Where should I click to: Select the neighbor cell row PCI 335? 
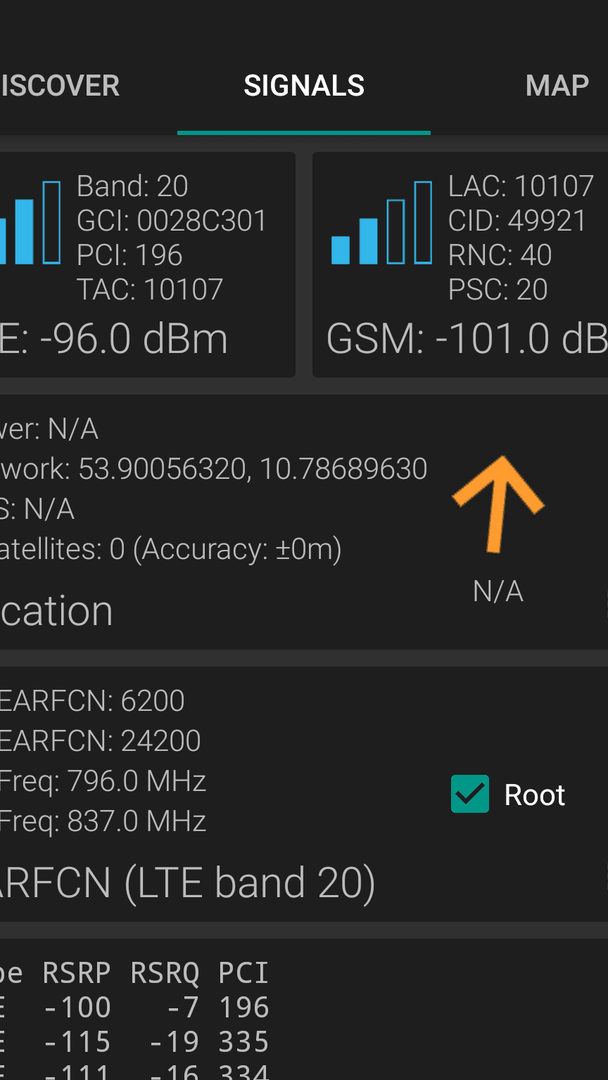pyautogui.click(x=135, y=1041)
